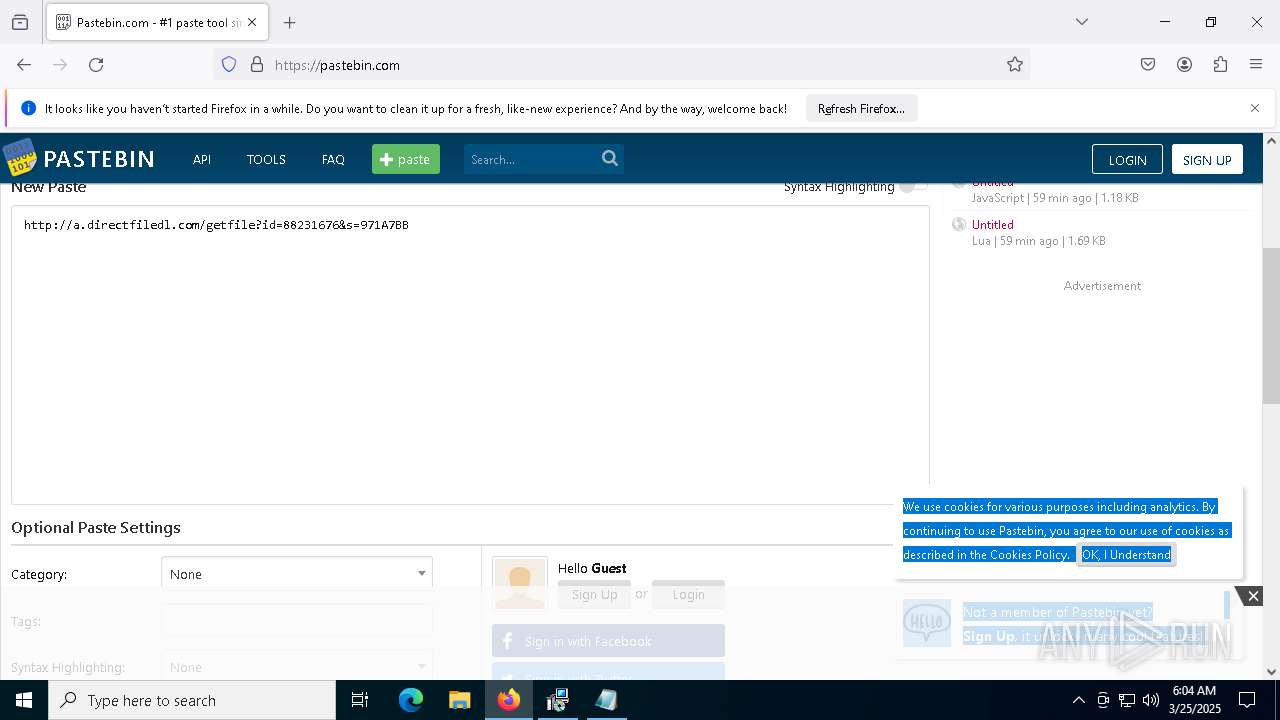Open the notification center icon
Viewport: 1280px width, 720px height.
pos(1247,700)
